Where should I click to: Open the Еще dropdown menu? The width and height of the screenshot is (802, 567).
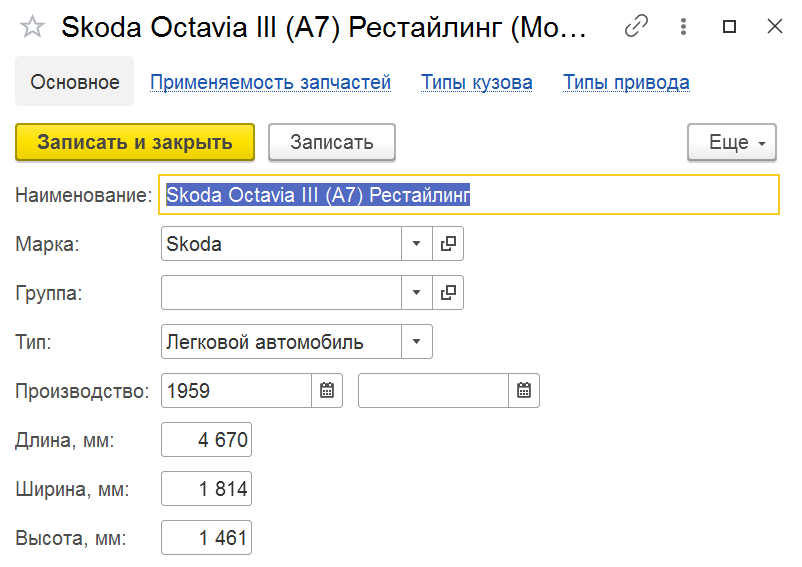[x=732, y=142]
